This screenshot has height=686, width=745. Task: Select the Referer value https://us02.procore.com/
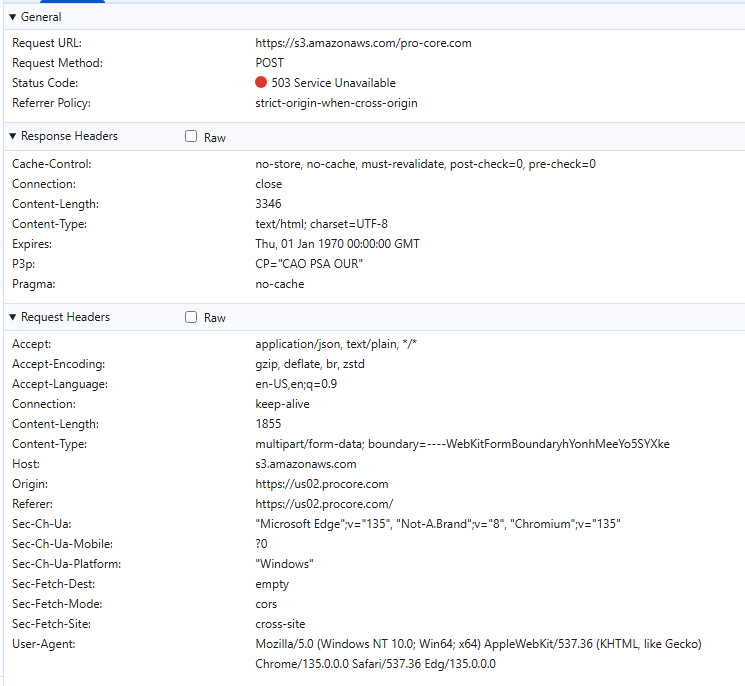(324, 504)
